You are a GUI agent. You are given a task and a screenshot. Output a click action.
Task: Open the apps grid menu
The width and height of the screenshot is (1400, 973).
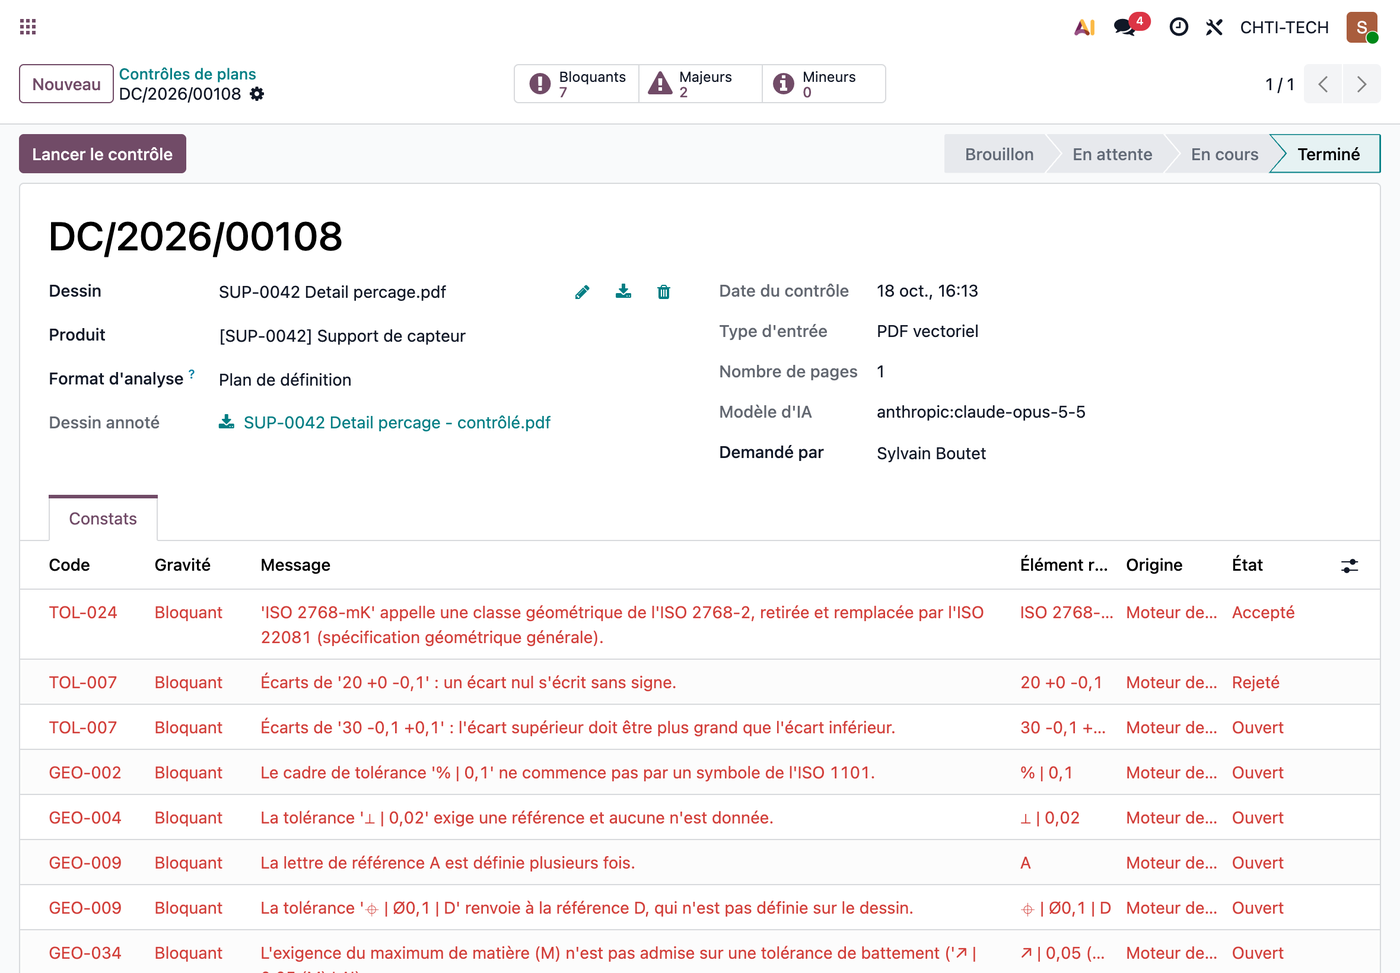tap(28, 27)
